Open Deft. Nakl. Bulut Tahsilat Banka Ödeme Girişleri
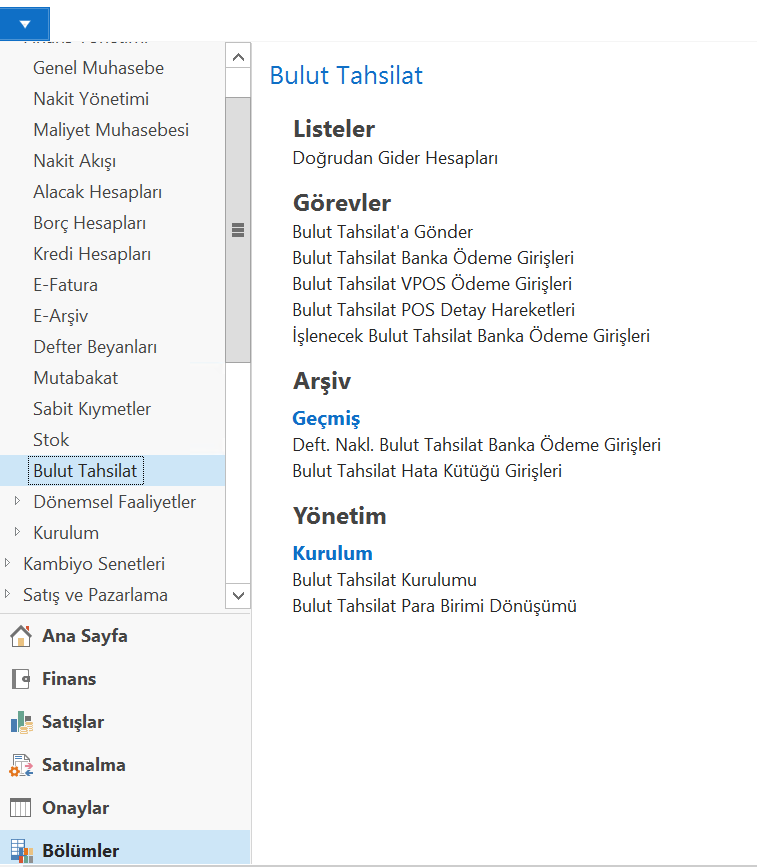Viewport: 757px width, 867px height. point(477,445)
